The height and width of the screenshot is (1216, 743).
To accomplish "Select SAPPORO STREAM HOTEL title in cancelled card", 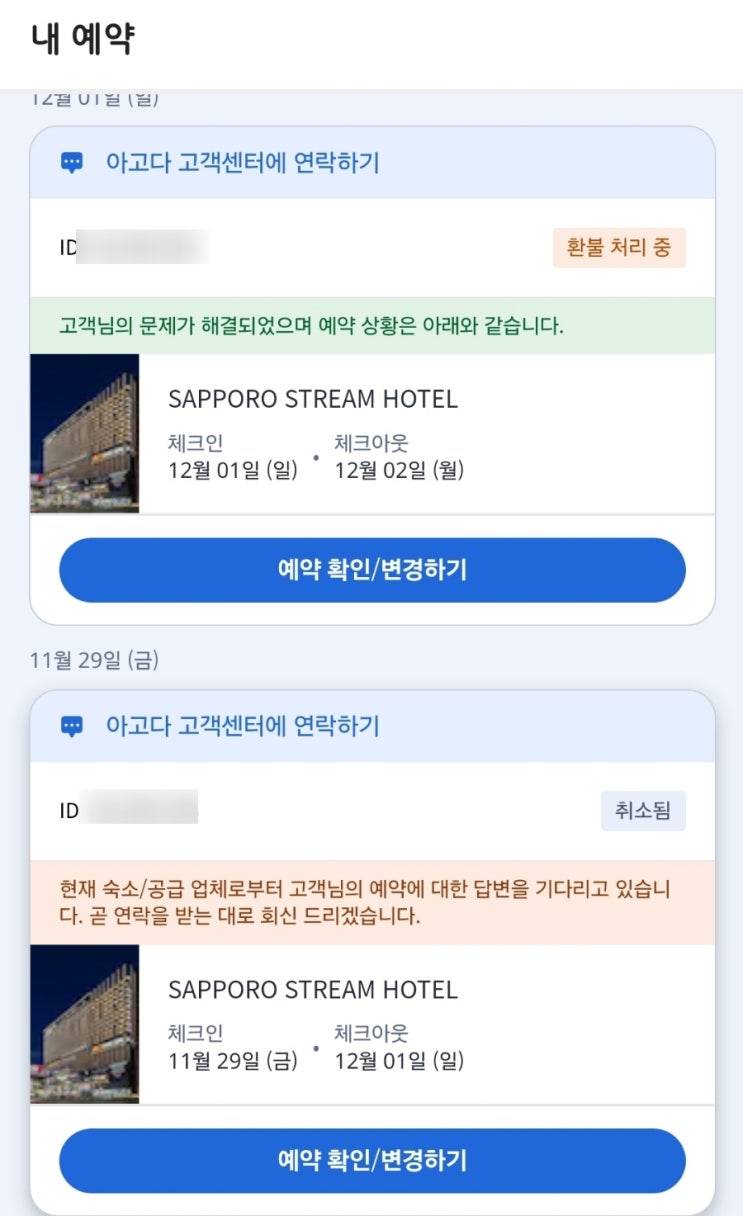I will [x=312, y=990].
